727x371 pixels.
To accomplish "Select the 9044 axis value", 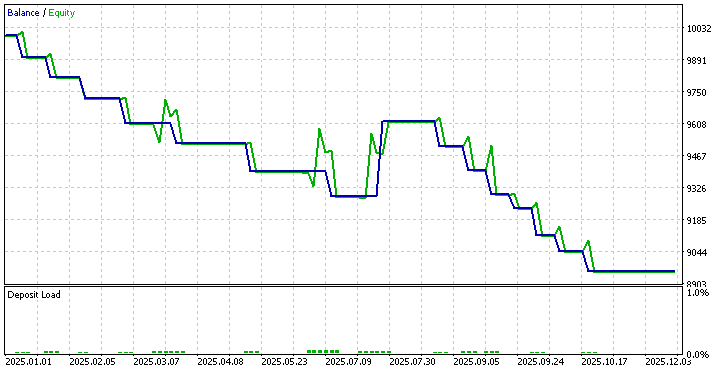I will coord(696,253).
